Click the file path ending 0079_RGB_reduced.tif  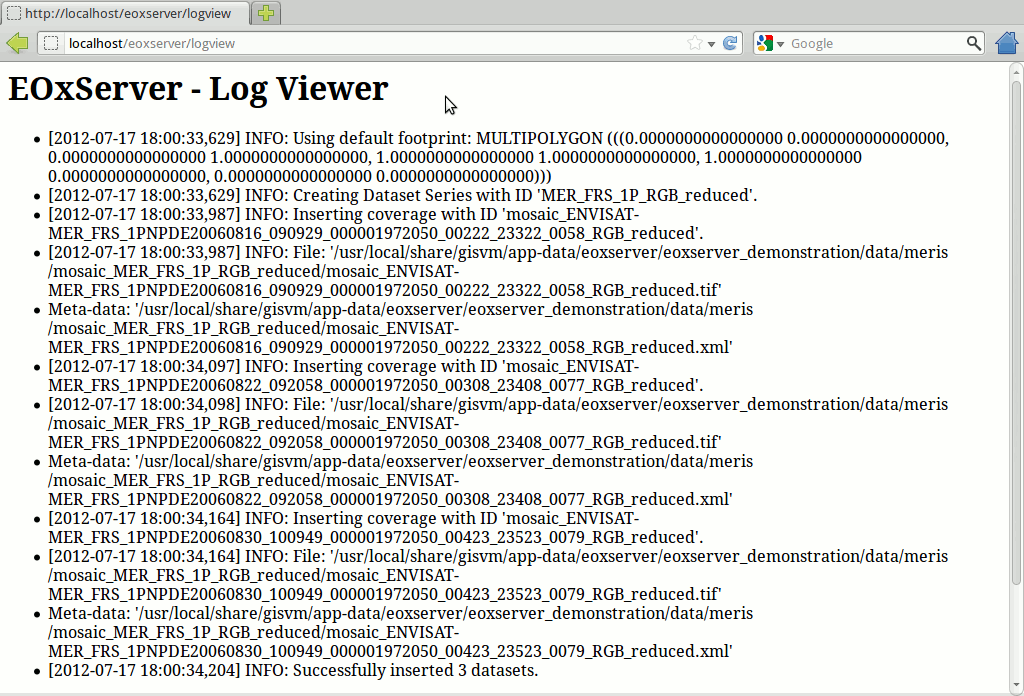pos(498,575)
